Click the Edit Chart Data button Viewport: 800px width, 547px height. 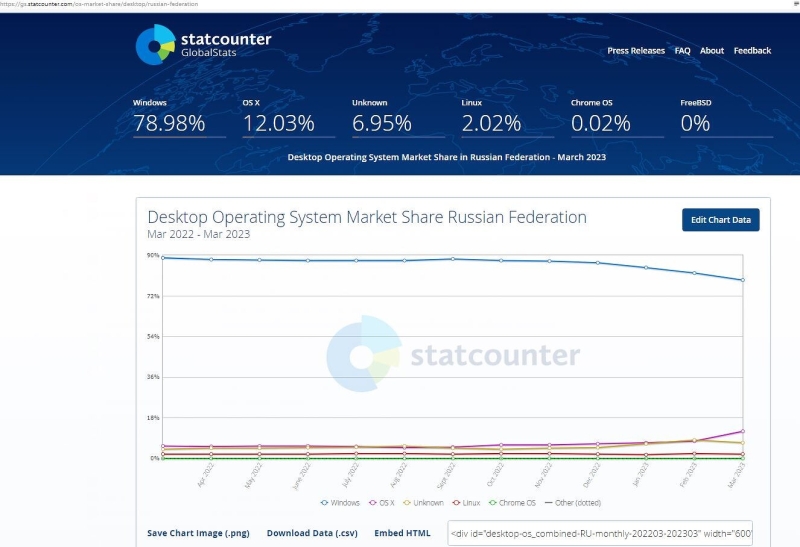pos(720,220)
